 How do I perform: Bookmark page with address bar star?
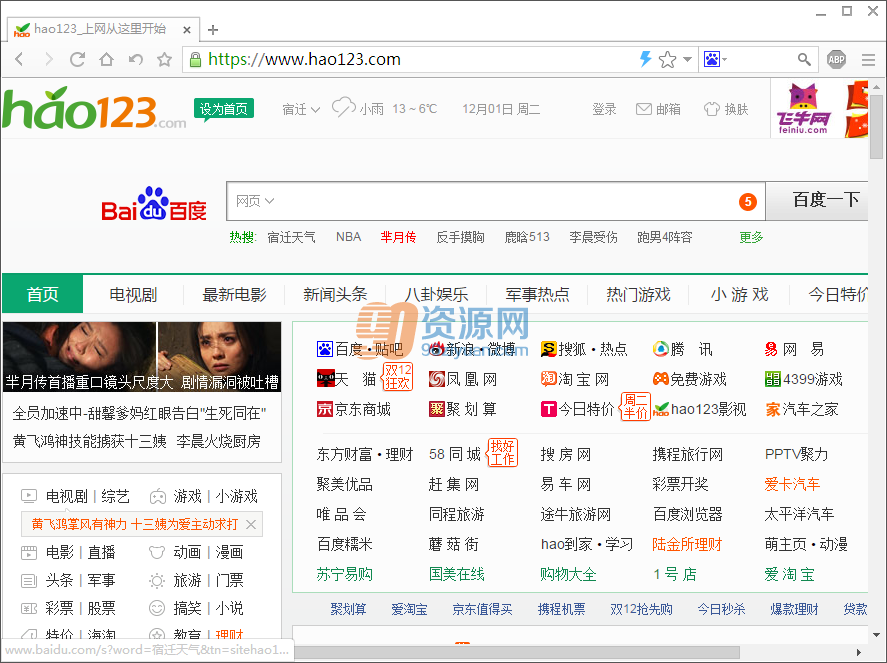(668, 59)
